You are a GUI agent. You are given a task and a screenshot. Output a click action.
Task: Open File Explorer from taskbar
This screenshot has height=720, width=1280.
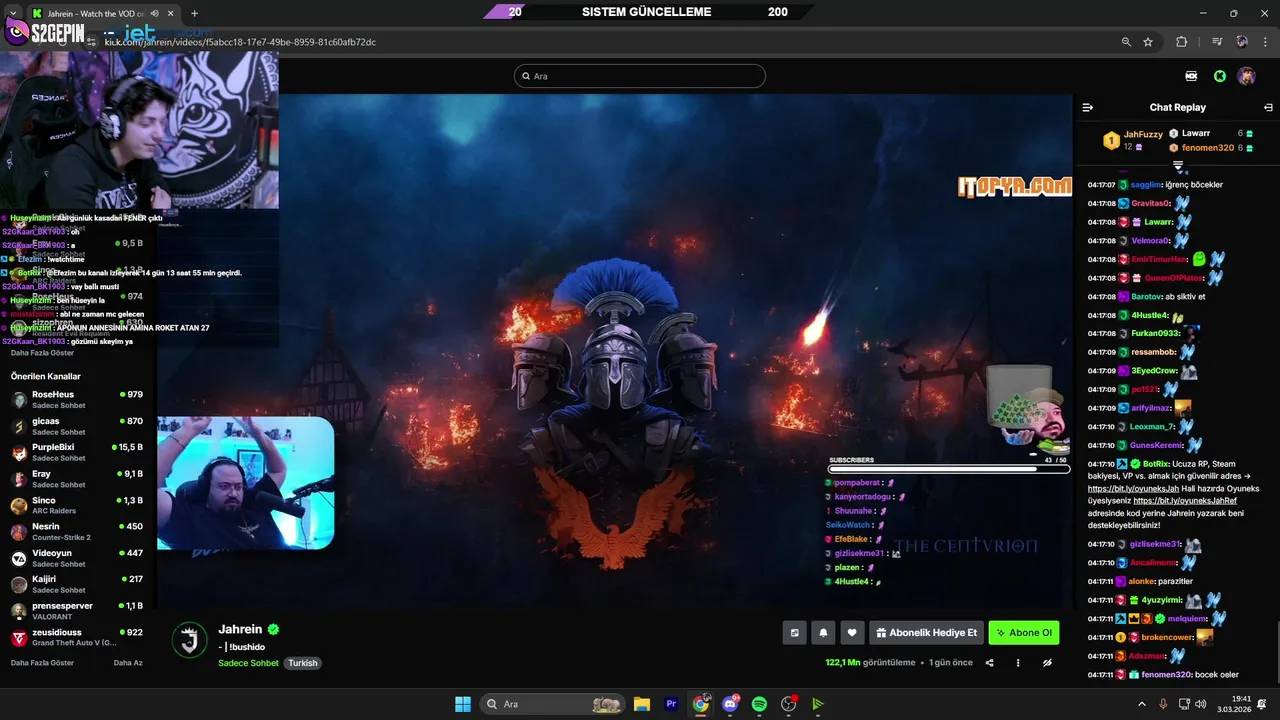coord(642,704)
